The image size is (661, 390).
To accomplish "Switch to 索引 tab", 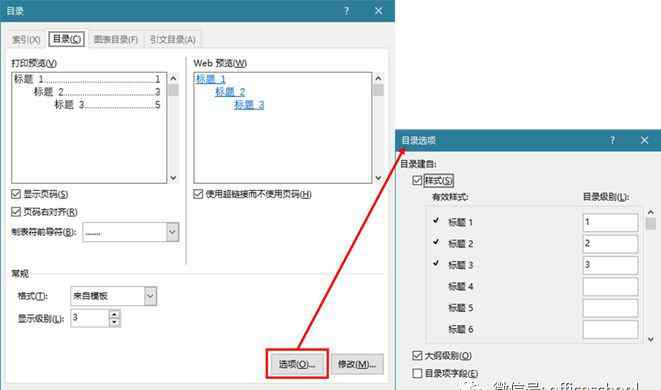I will point(26,40).
